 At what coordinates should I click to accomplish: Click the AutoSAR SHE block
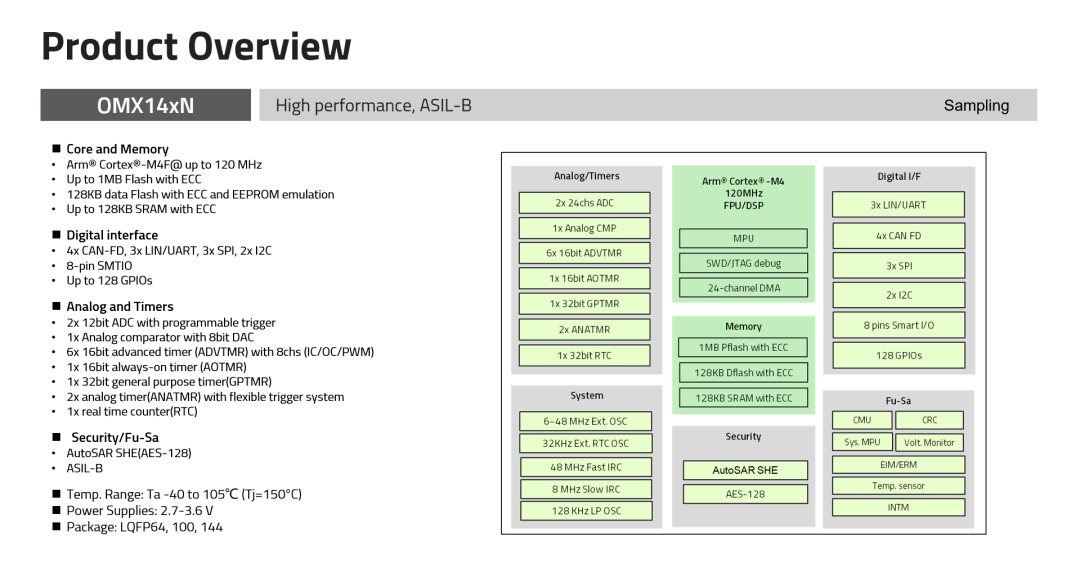point(745,470)
